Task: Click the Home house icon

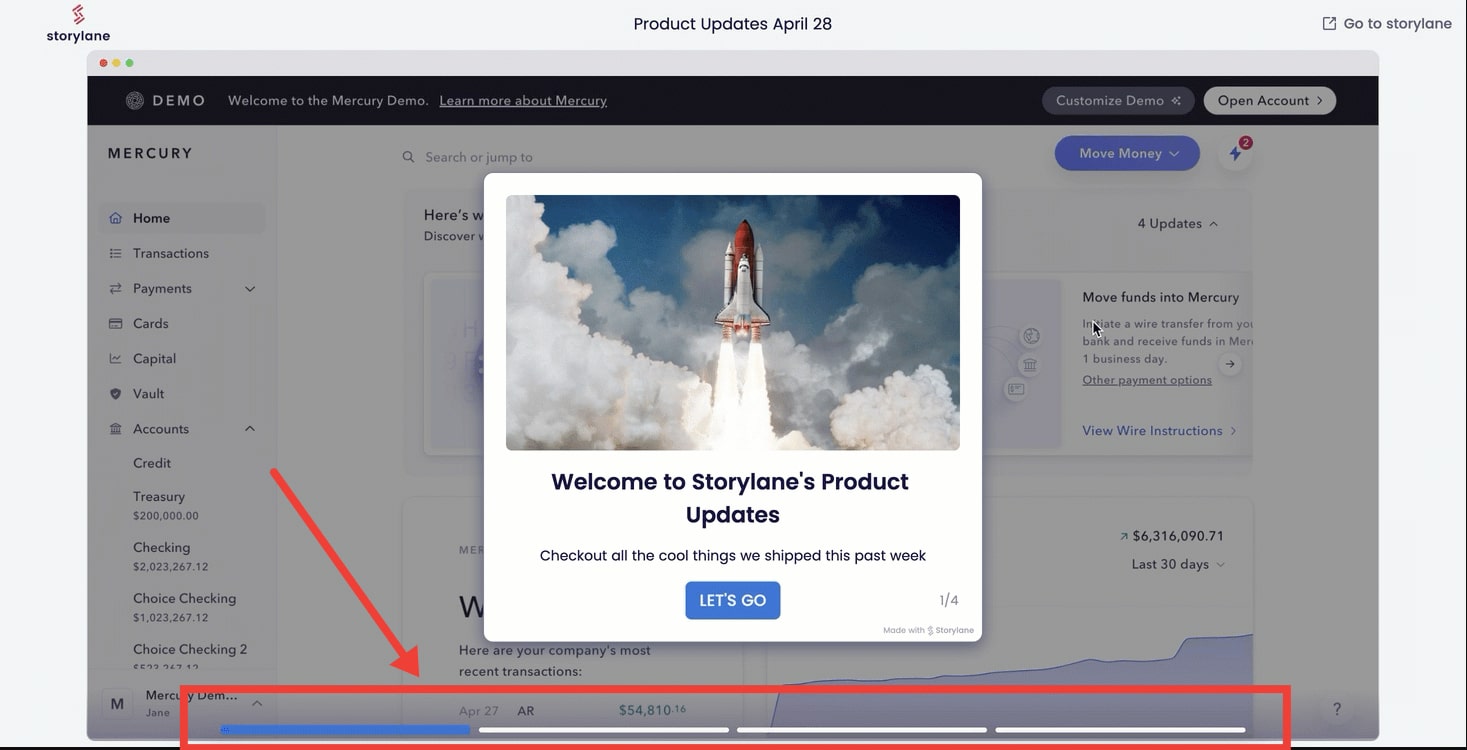Action: (115, 218)
